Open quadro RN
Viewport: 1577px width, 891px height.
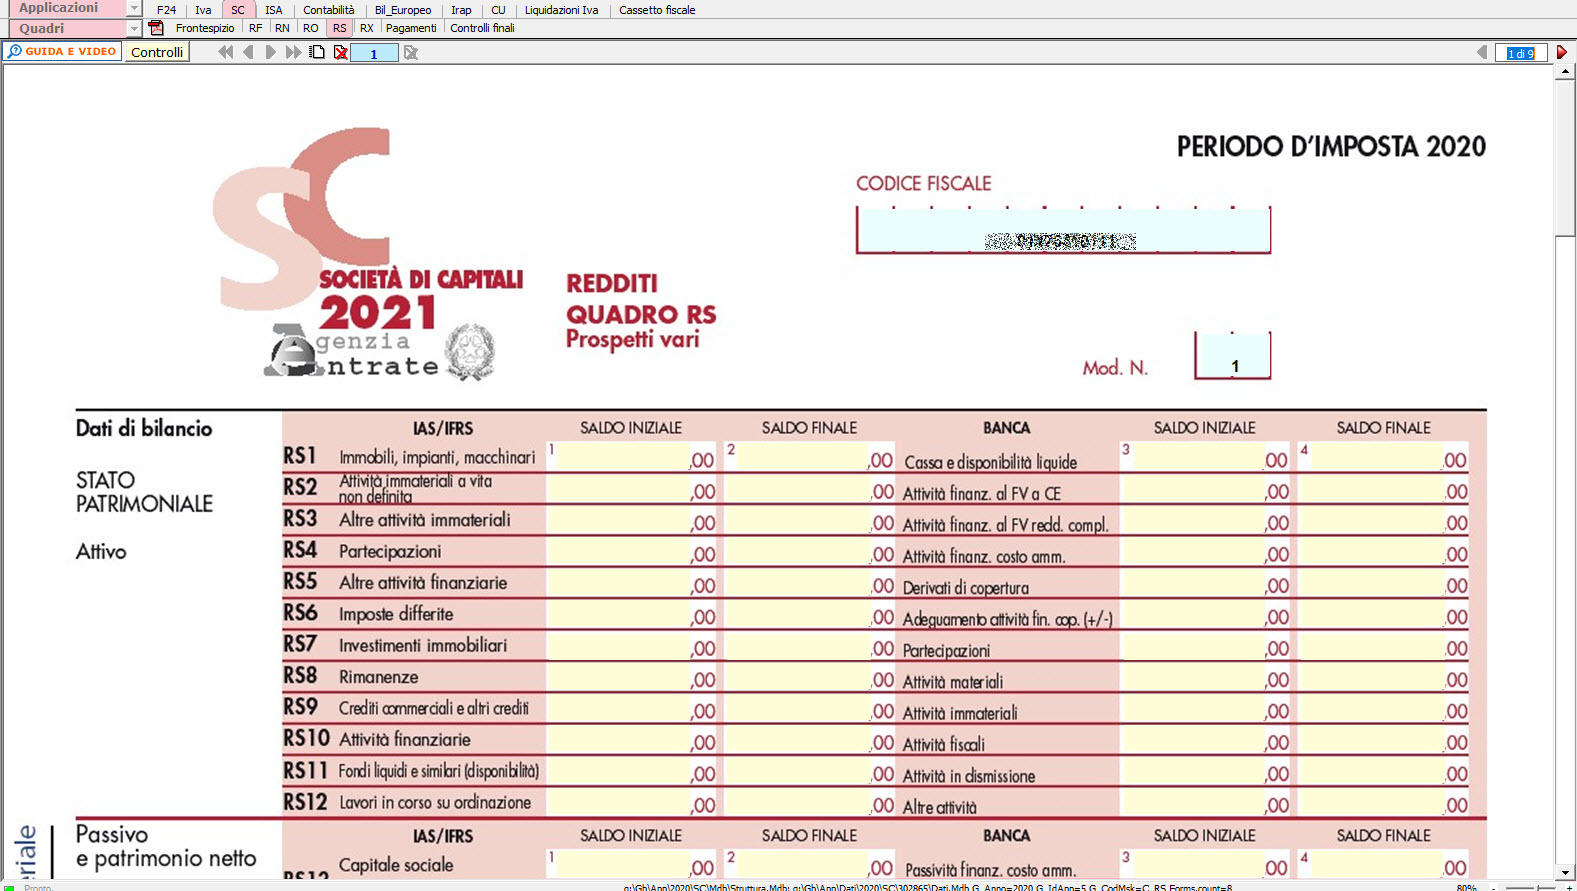pyautogui.click(x=282, y=28)
